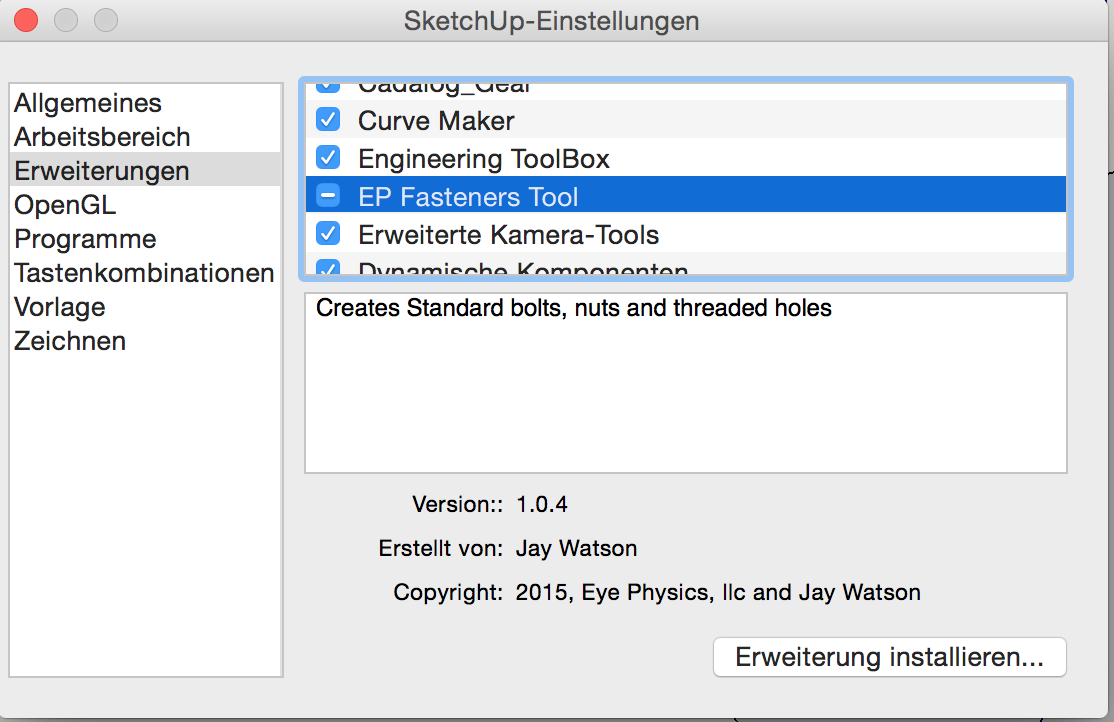This screenshot has width=1114, height=722.
Task: Switch to the Erweiterungen category
Action: pos(101,171)
